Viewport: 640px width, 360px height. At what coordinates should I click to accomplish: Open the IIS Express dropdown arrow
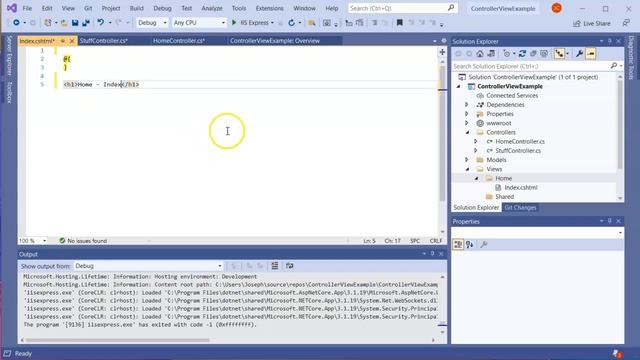[272, 23]
